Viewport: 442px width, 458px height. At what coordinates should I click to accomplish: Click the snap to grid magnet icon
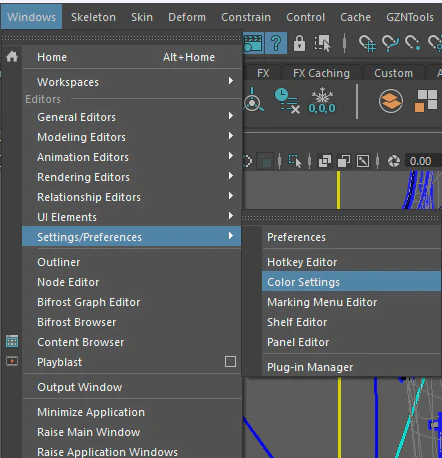tap(367, 43)
